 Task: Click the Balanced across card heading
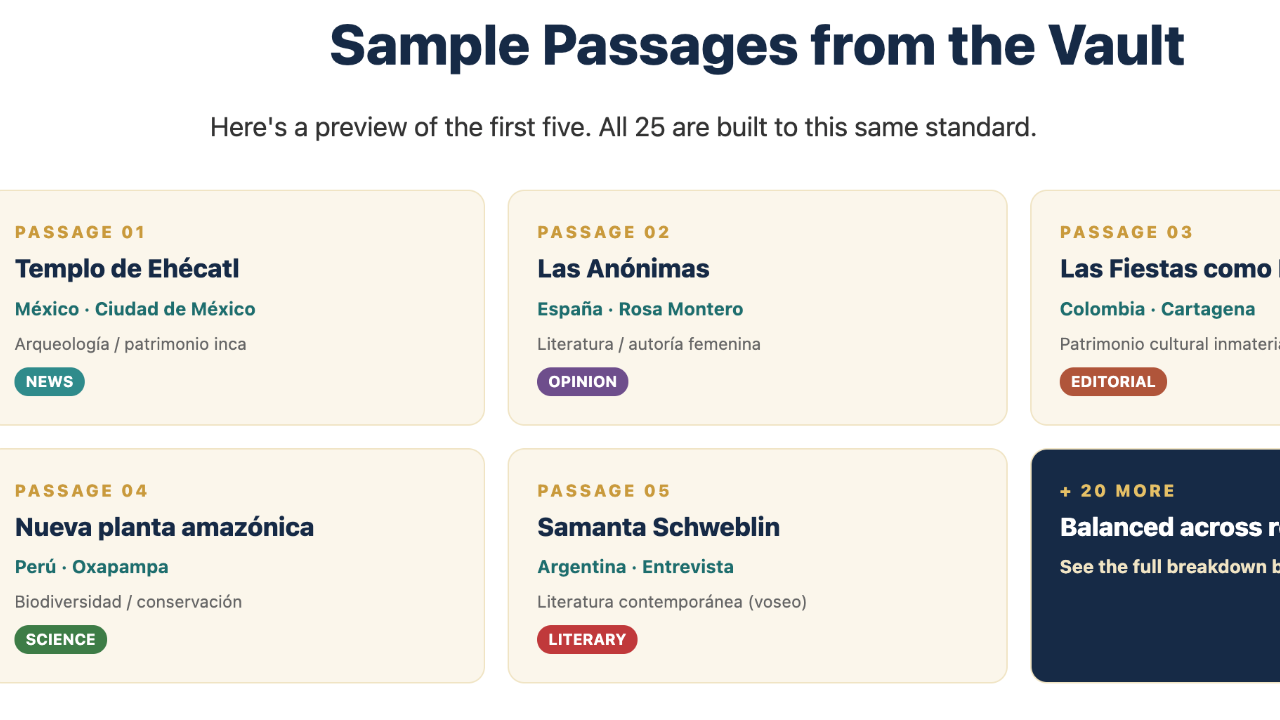pyautogui.click(x=1170, y=527)
